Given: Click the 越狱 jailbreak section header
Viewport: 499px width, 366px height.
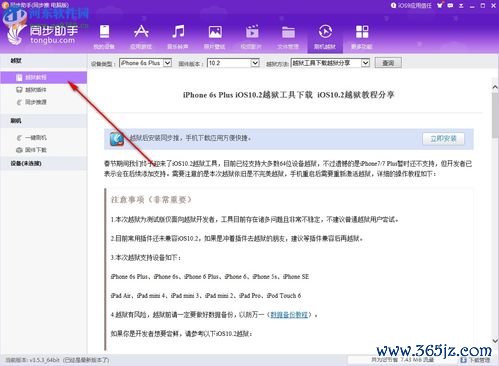Looking at the screenshot, I should click(x=16, y=61).
